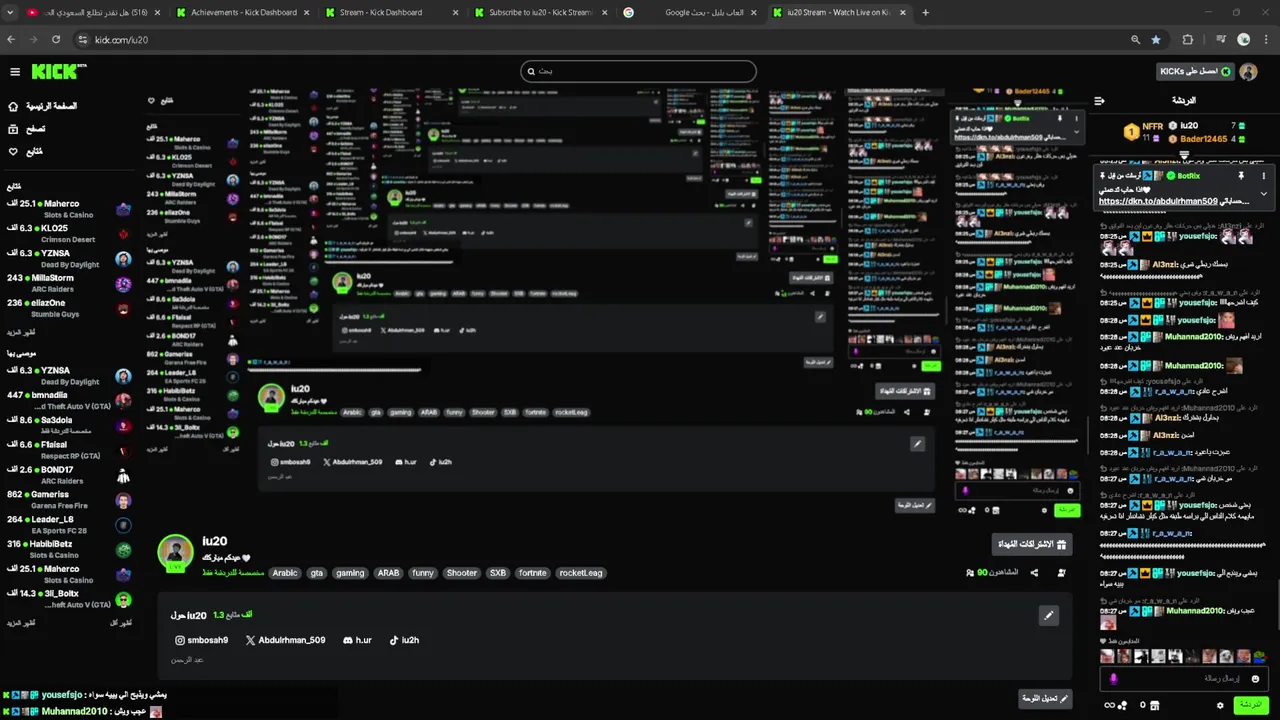The height and width of the screenshot is (720, 1280).
Task: Send message with the green chat button
Action: (1249, 705)
